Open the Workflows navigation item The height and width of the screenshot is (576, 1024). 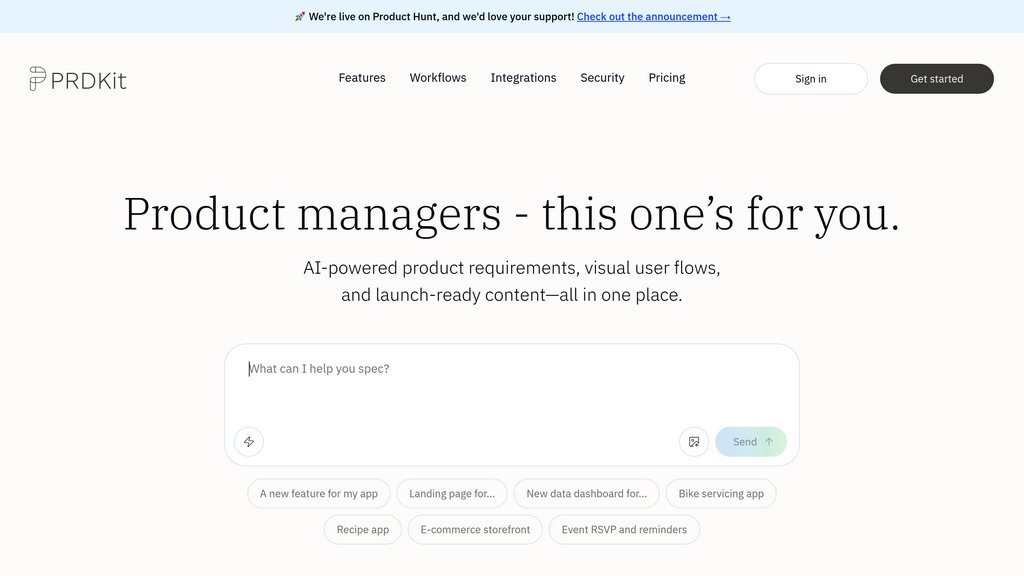point(438,78)
